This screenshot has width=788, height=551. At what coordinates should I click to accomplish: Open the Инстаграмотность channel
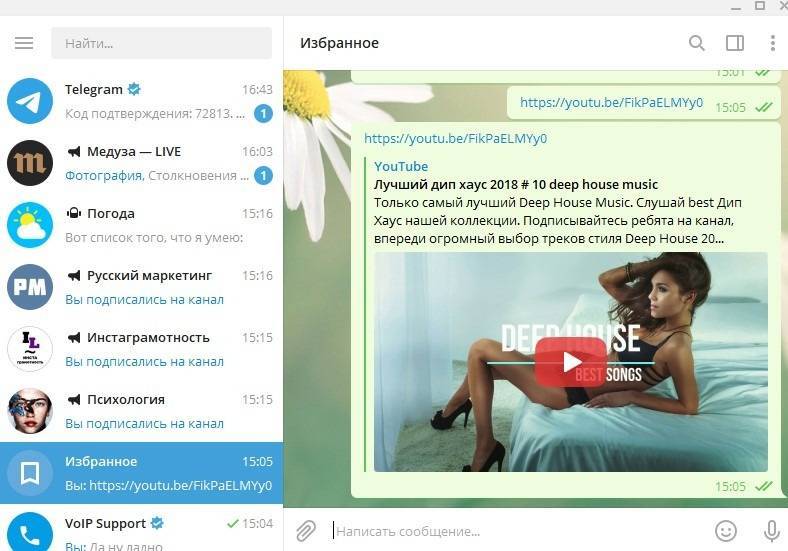pyautogui.click(x=141, y=349)
